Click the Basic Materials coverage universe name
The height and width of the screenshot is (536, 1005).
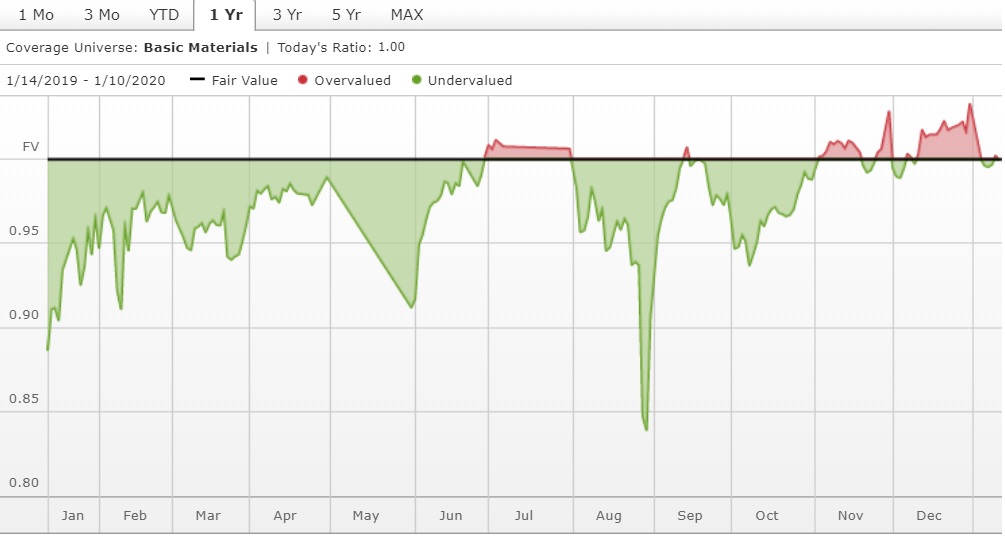tap(200, 47)
